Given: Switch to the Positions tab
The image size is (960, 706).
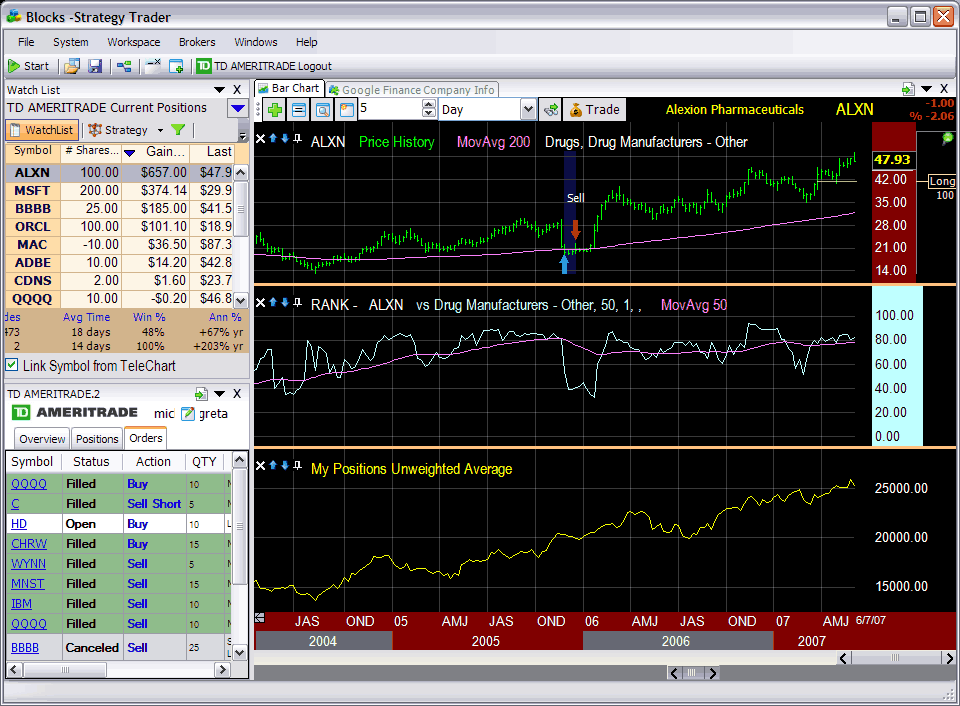Looking at the screenshot, I should [97, 438].
